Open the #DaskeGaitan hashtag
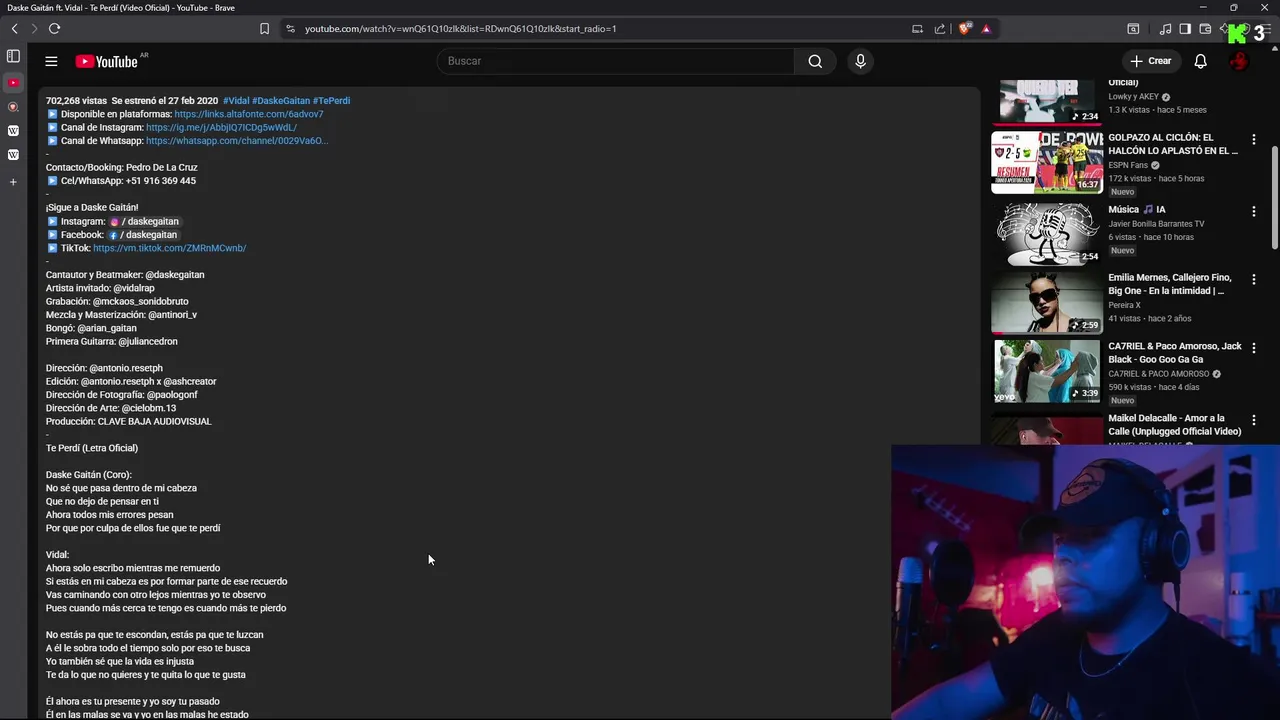 [x=281, y=101]
